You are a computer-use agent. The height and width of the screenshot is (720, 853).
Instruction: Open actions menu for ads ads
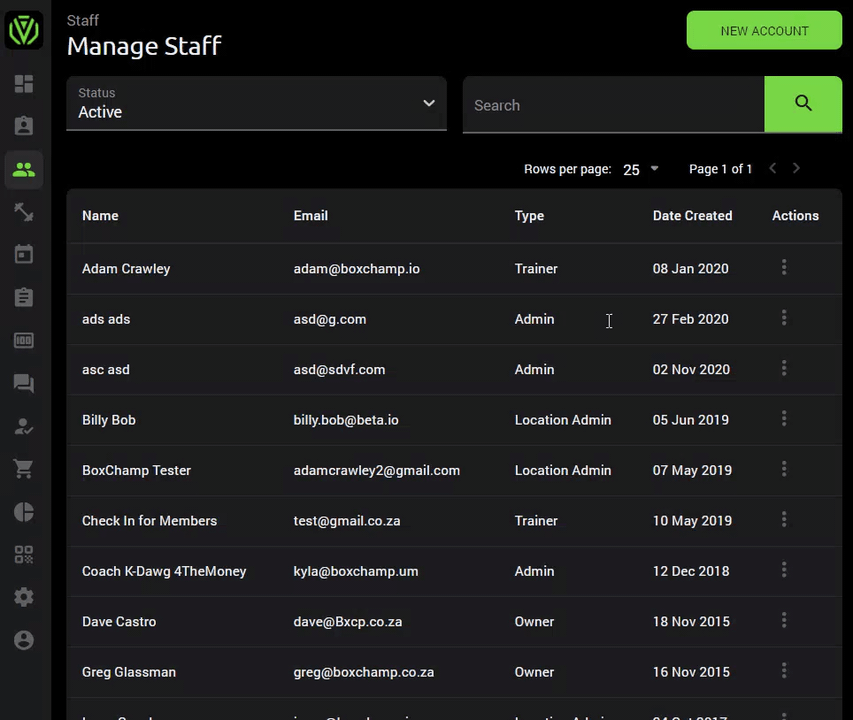pos(784,318)
